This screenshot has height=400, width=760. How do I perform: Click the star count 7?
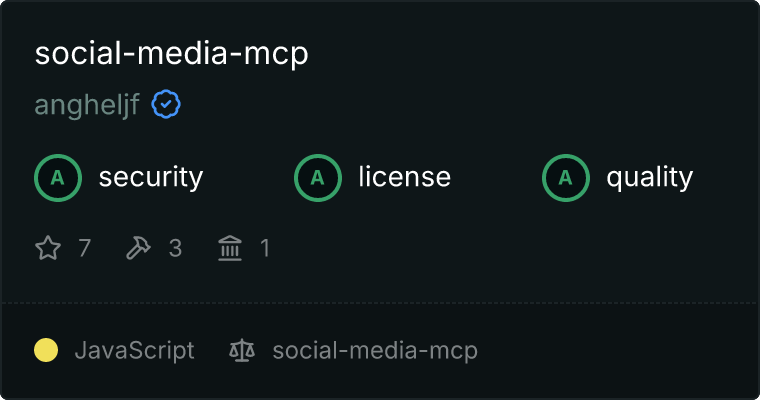pyautogui.click(x=85, y=248)
